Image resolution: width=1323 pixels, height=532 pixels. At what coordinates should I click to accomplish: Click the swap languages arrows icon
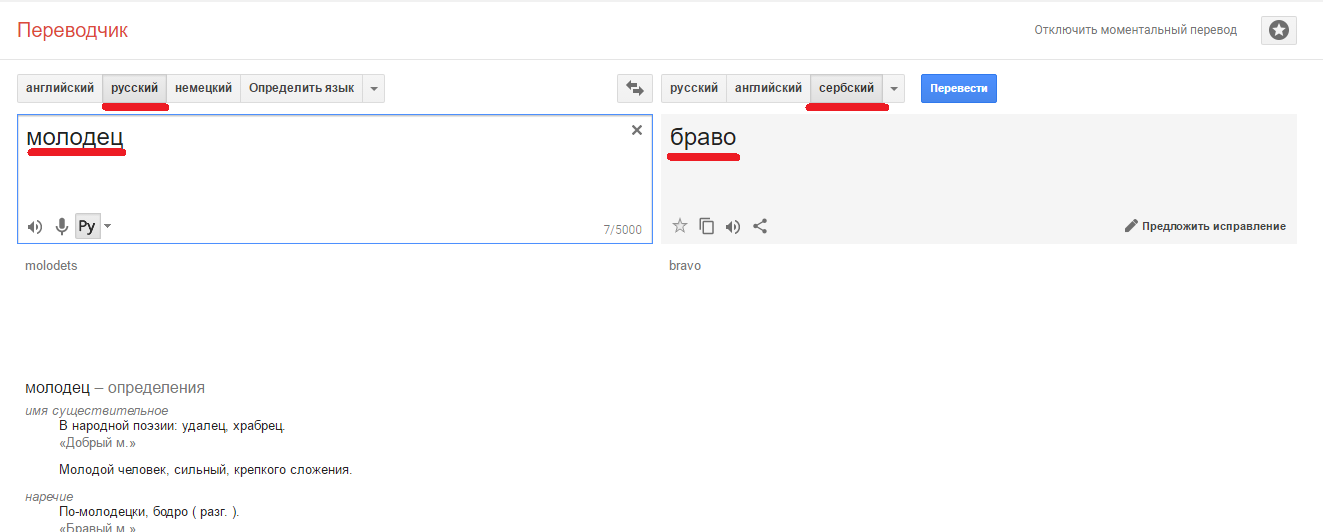[634, 88]
